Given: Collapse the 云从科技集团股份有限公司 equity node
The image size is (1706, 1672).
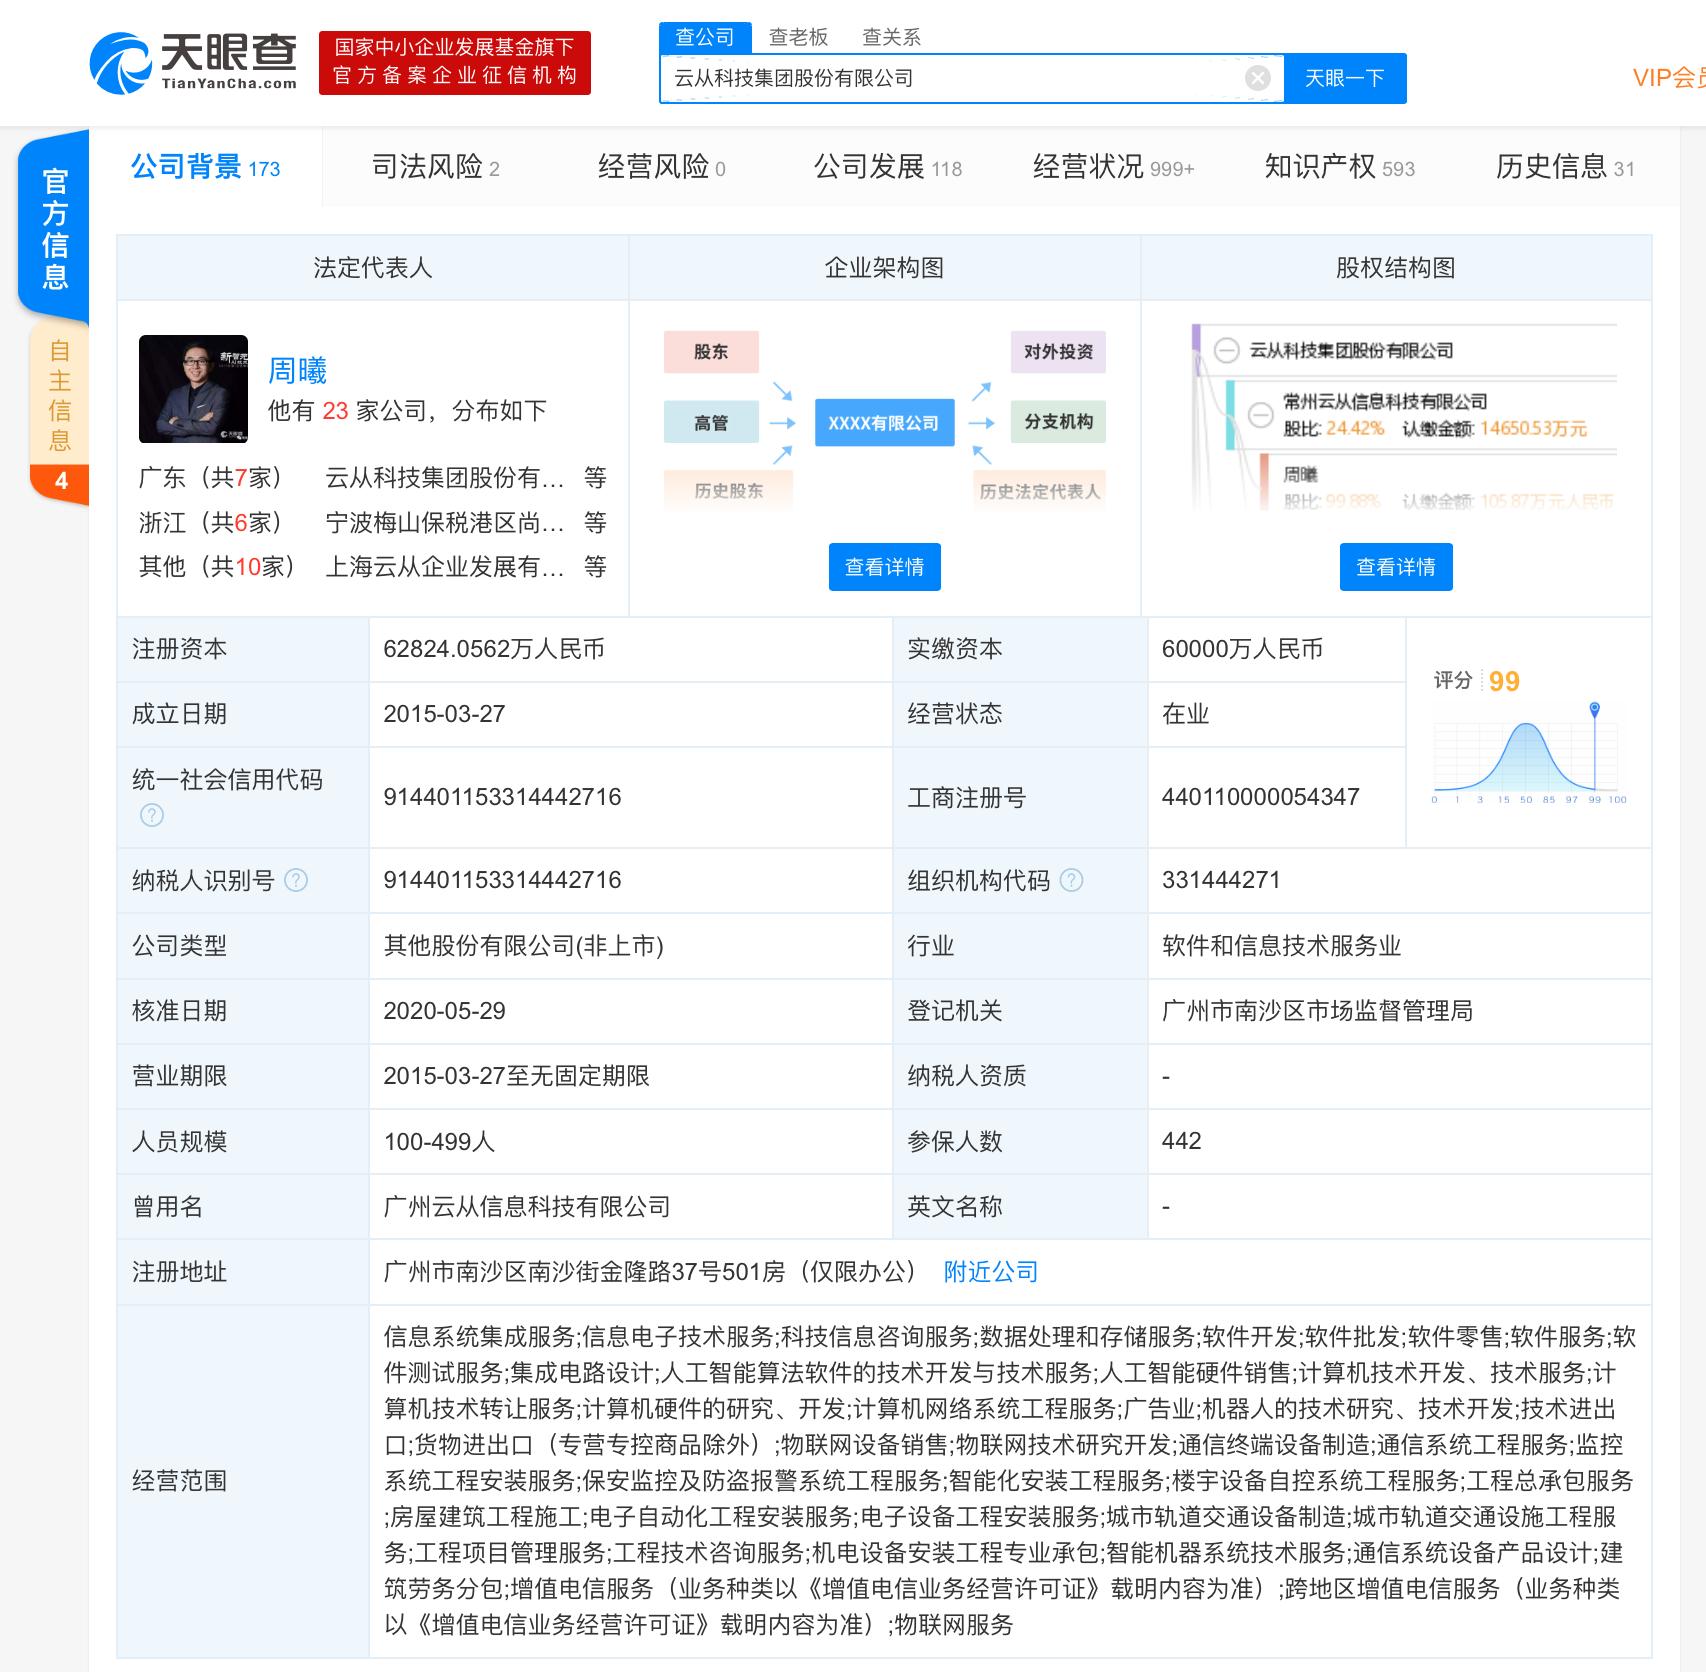Looking at the screenshot, I should 1227,350.
